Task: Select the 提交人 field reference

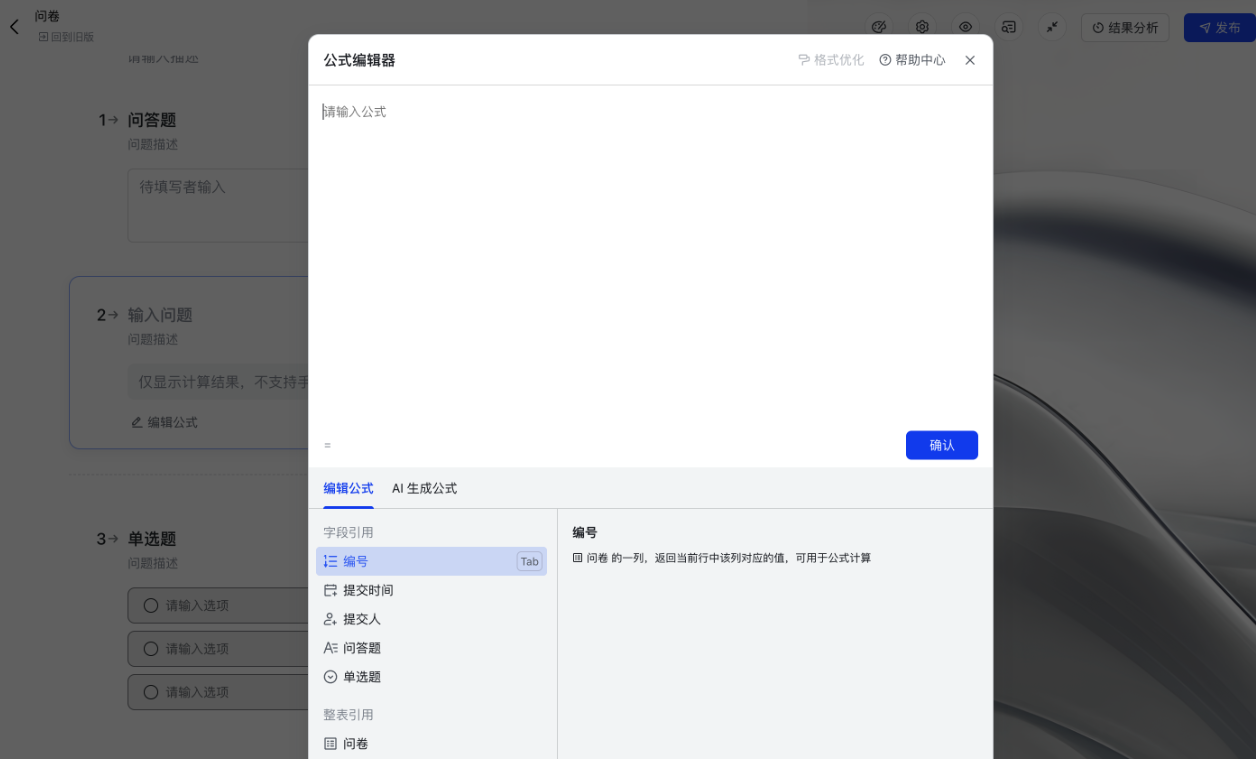Action: tap(431, 619)
